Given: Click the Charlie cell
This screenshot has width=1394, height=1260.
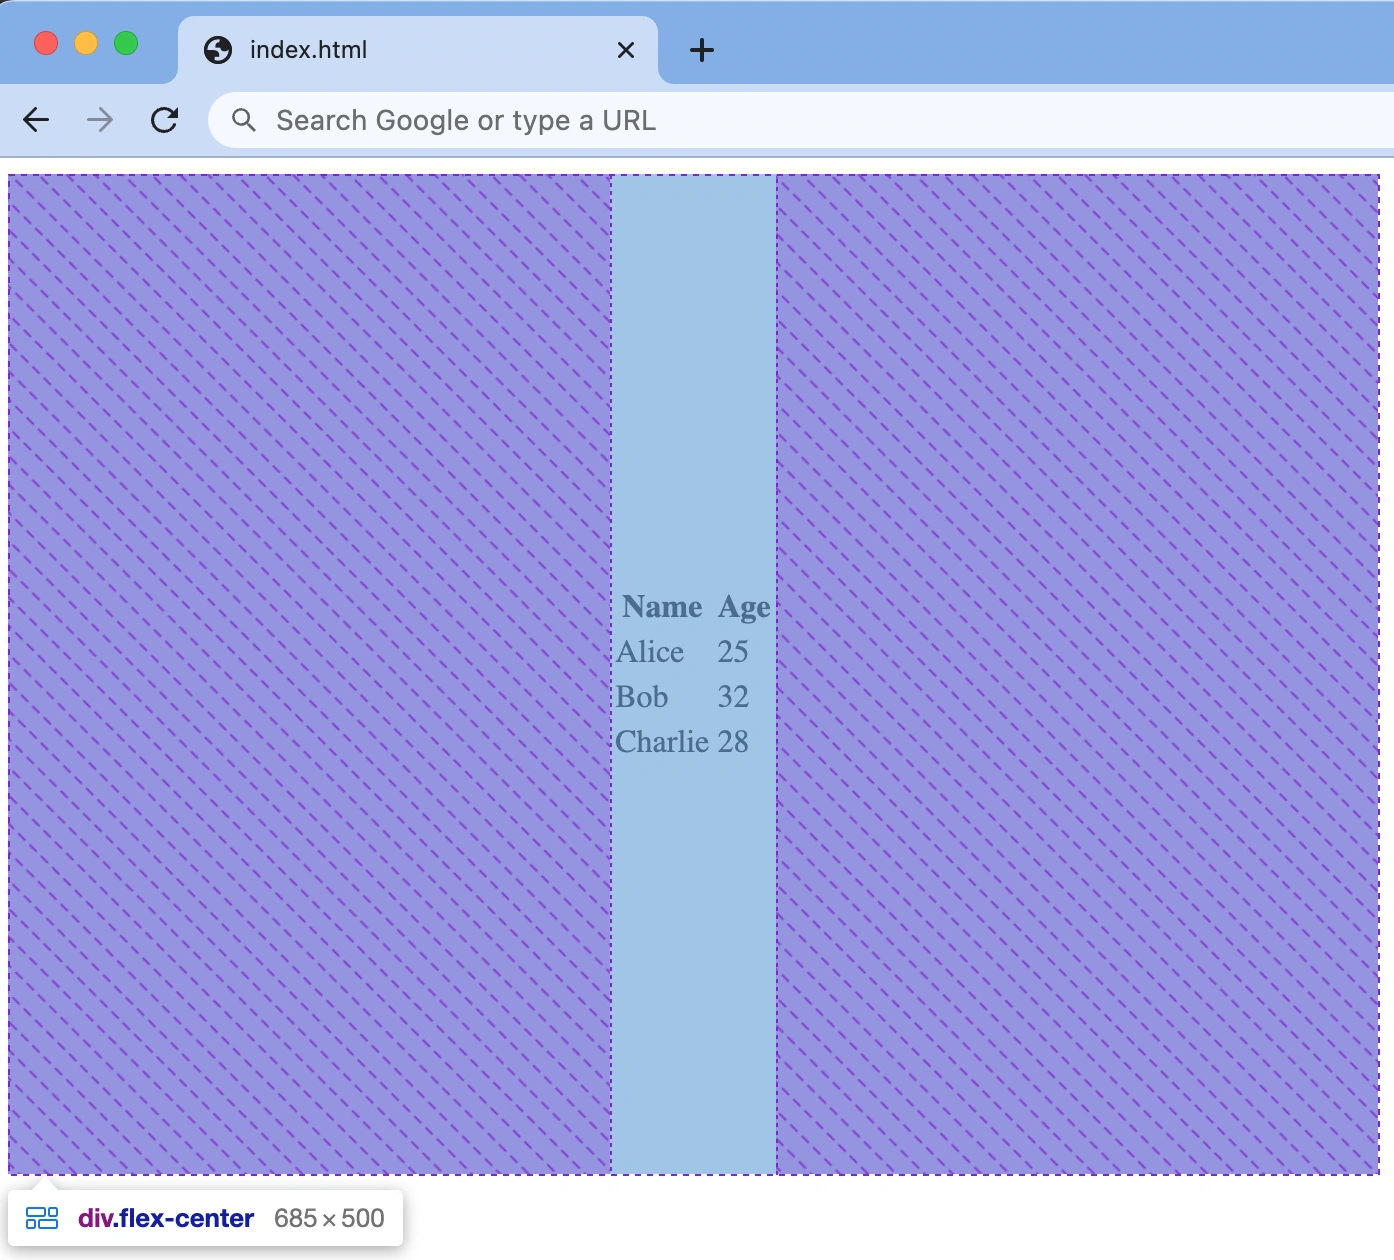Looking at the screenshot, I should [x=662, y=742].
